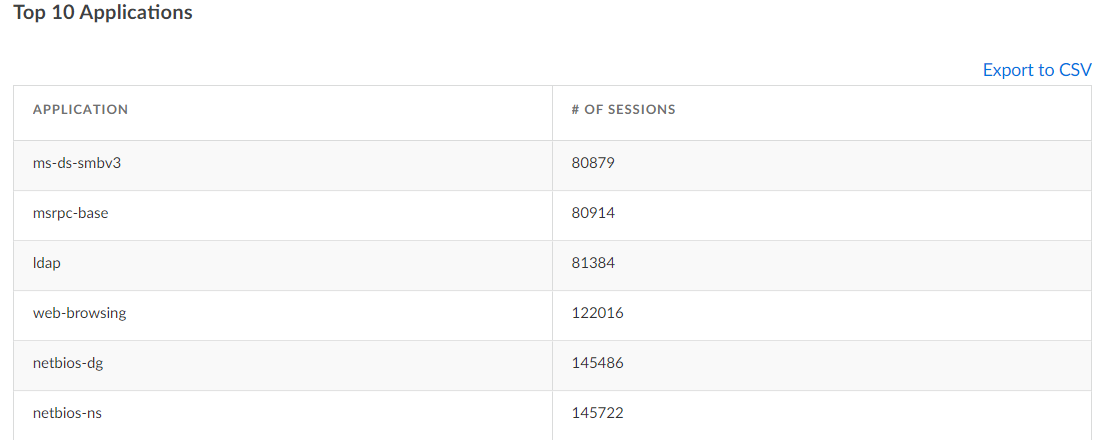Click the session count 145486
The height and width of the screenshot is (440, 1104).
point(597,363)
